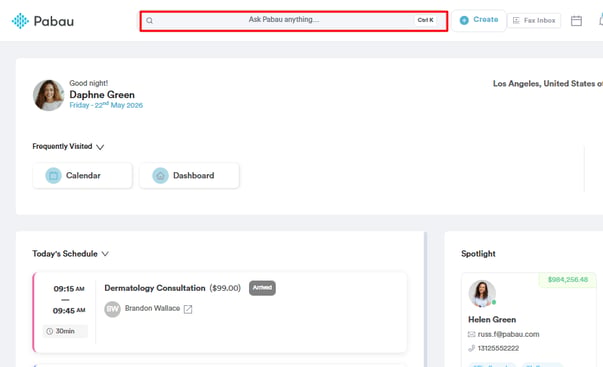Click the 09:15 AM start time
The height and width of the screenshot is (367, 603).
click(x=69, y=289)
